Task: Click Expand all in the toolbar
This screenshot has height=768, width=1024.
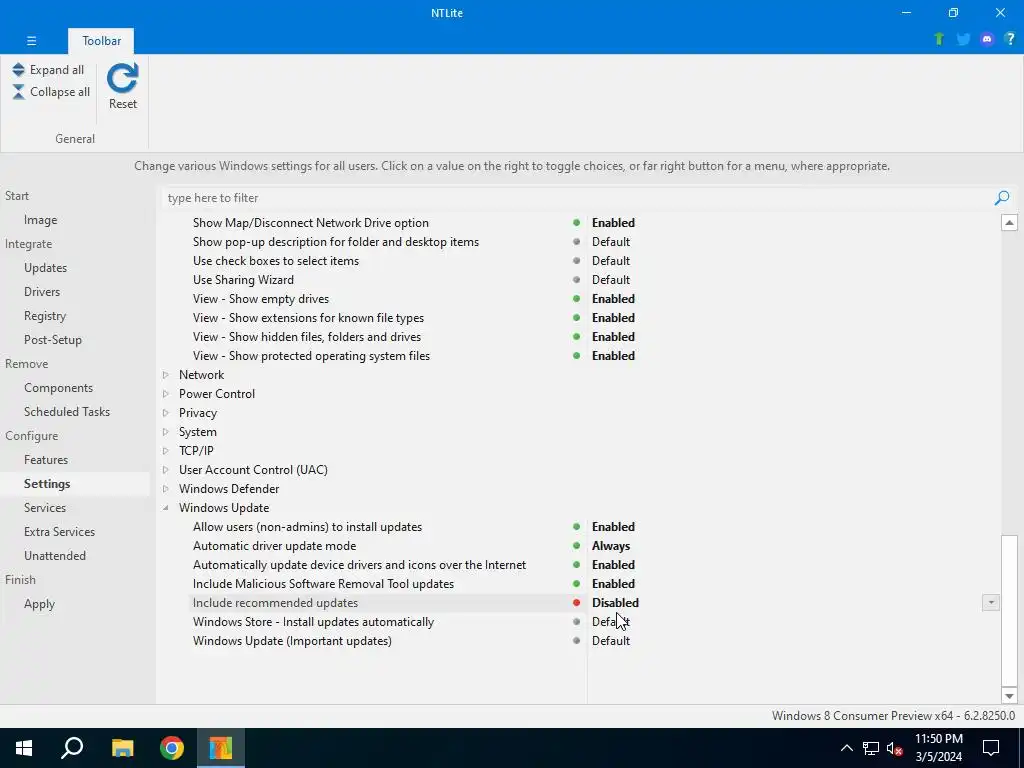Action: coord(48,70)
